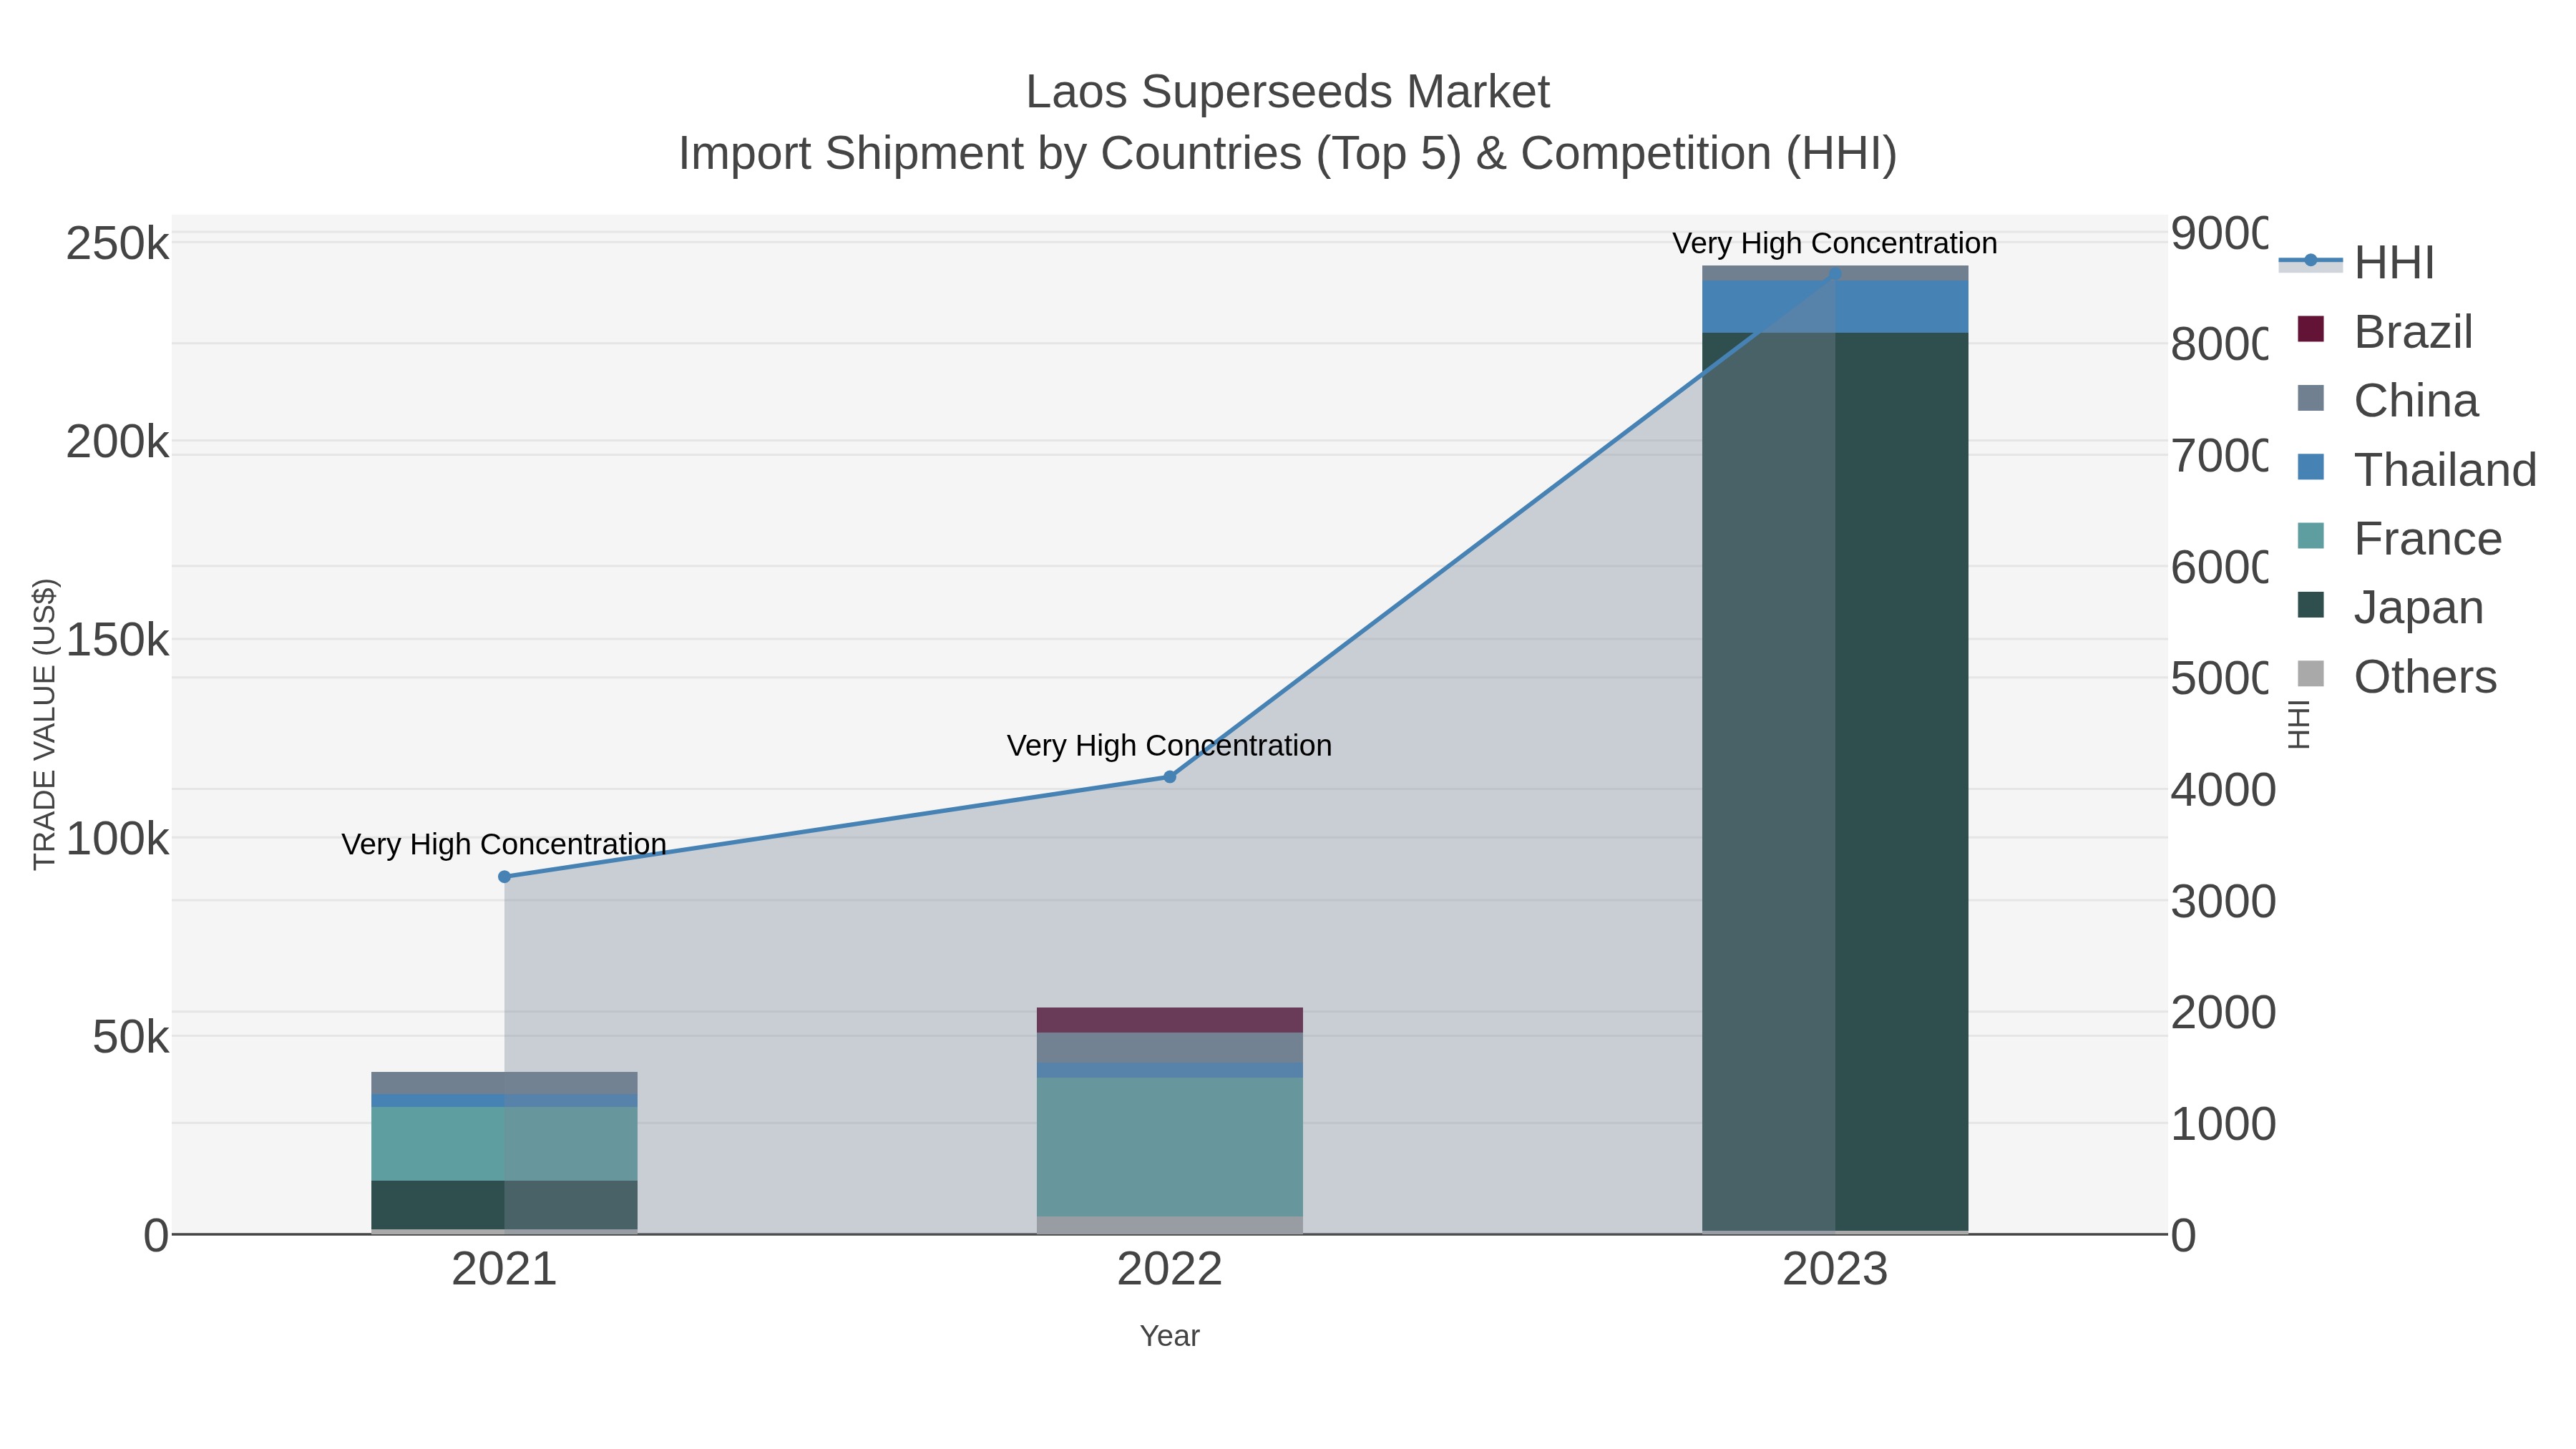Toggle the HHI legend entry
The width and height of the screenshot is (2576, 1449).
click(x=2356, y=263)
